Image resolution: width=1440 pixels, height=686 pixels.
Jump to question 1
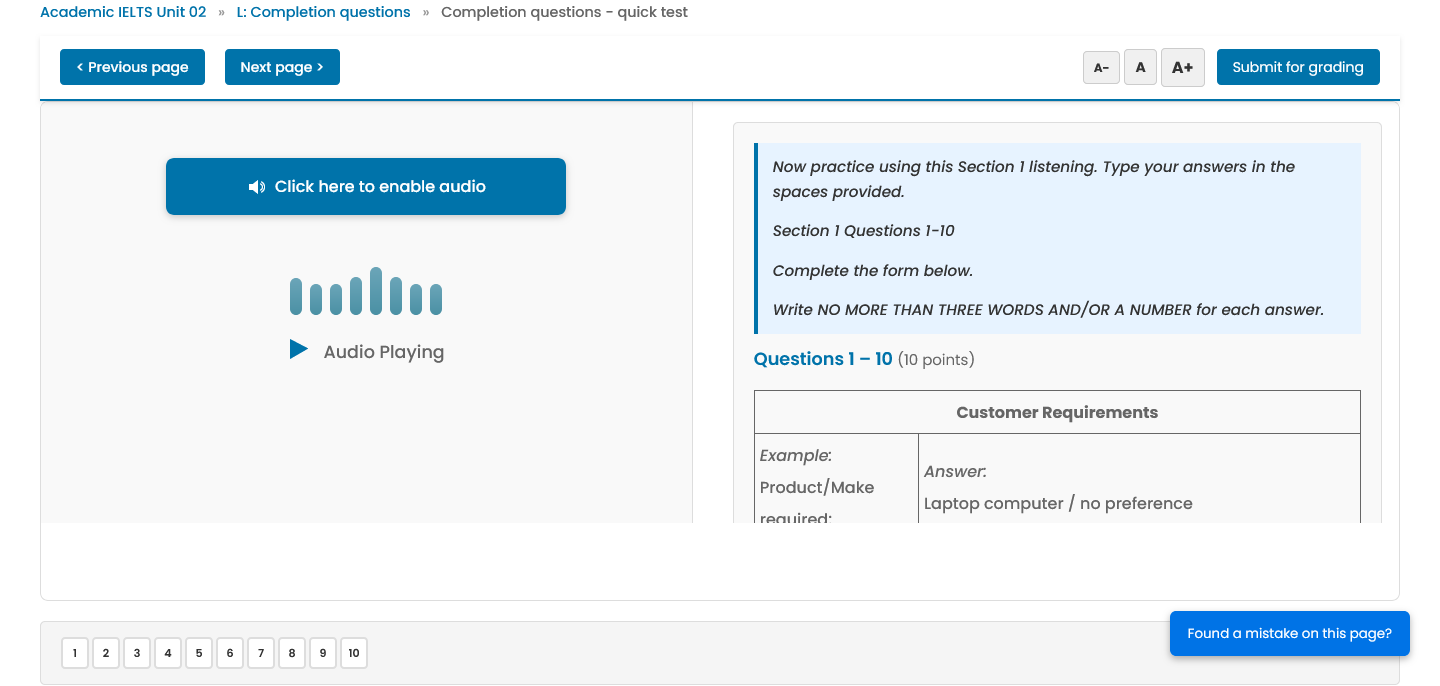[75, 653]
